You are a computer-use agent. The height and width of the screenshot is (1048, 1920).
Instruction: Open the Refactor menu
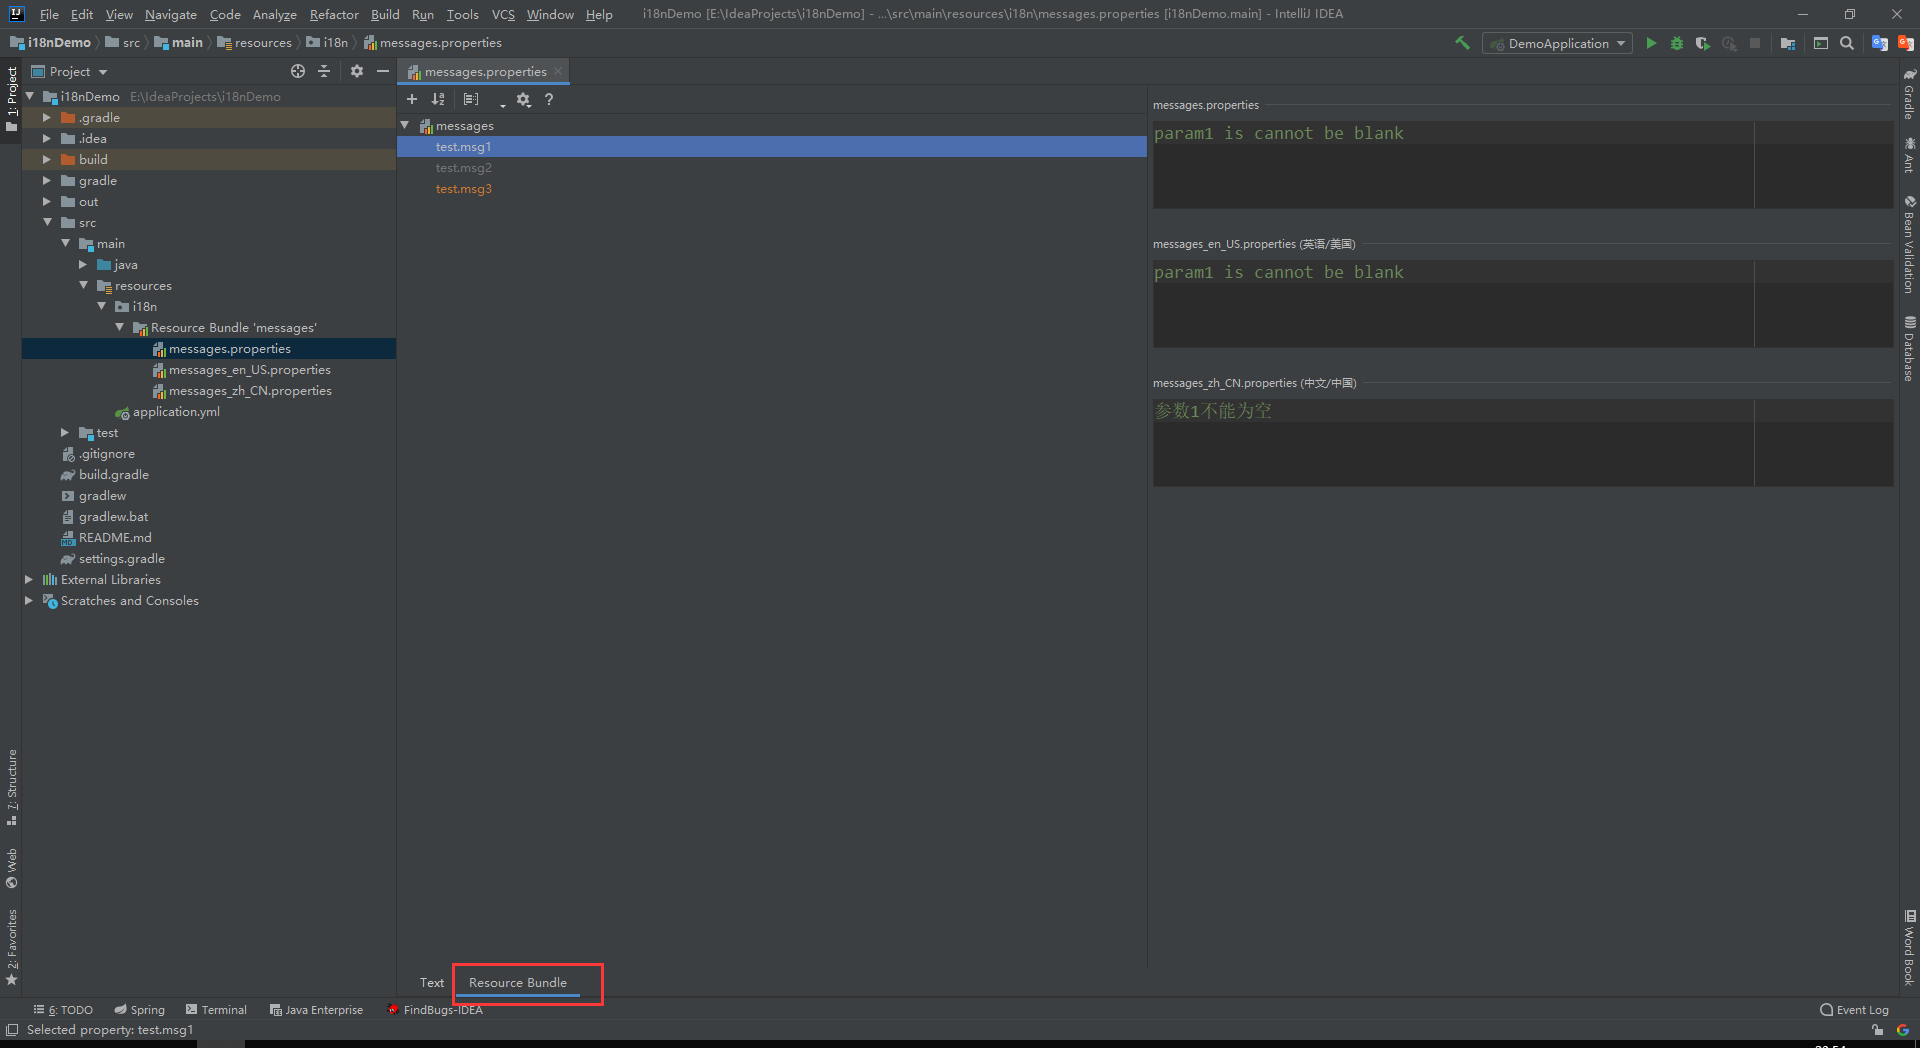tap(333, 14)
